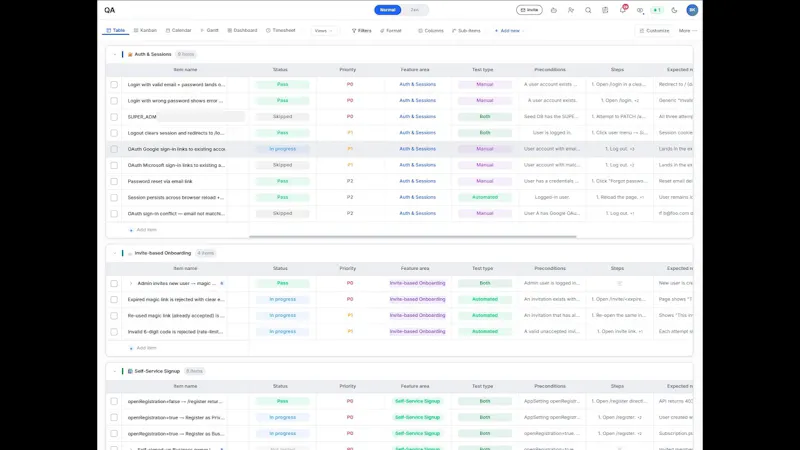Switch to the Kanban view tab
The width and height of the screenshot is (800, 450).
(x=145, y=31)
